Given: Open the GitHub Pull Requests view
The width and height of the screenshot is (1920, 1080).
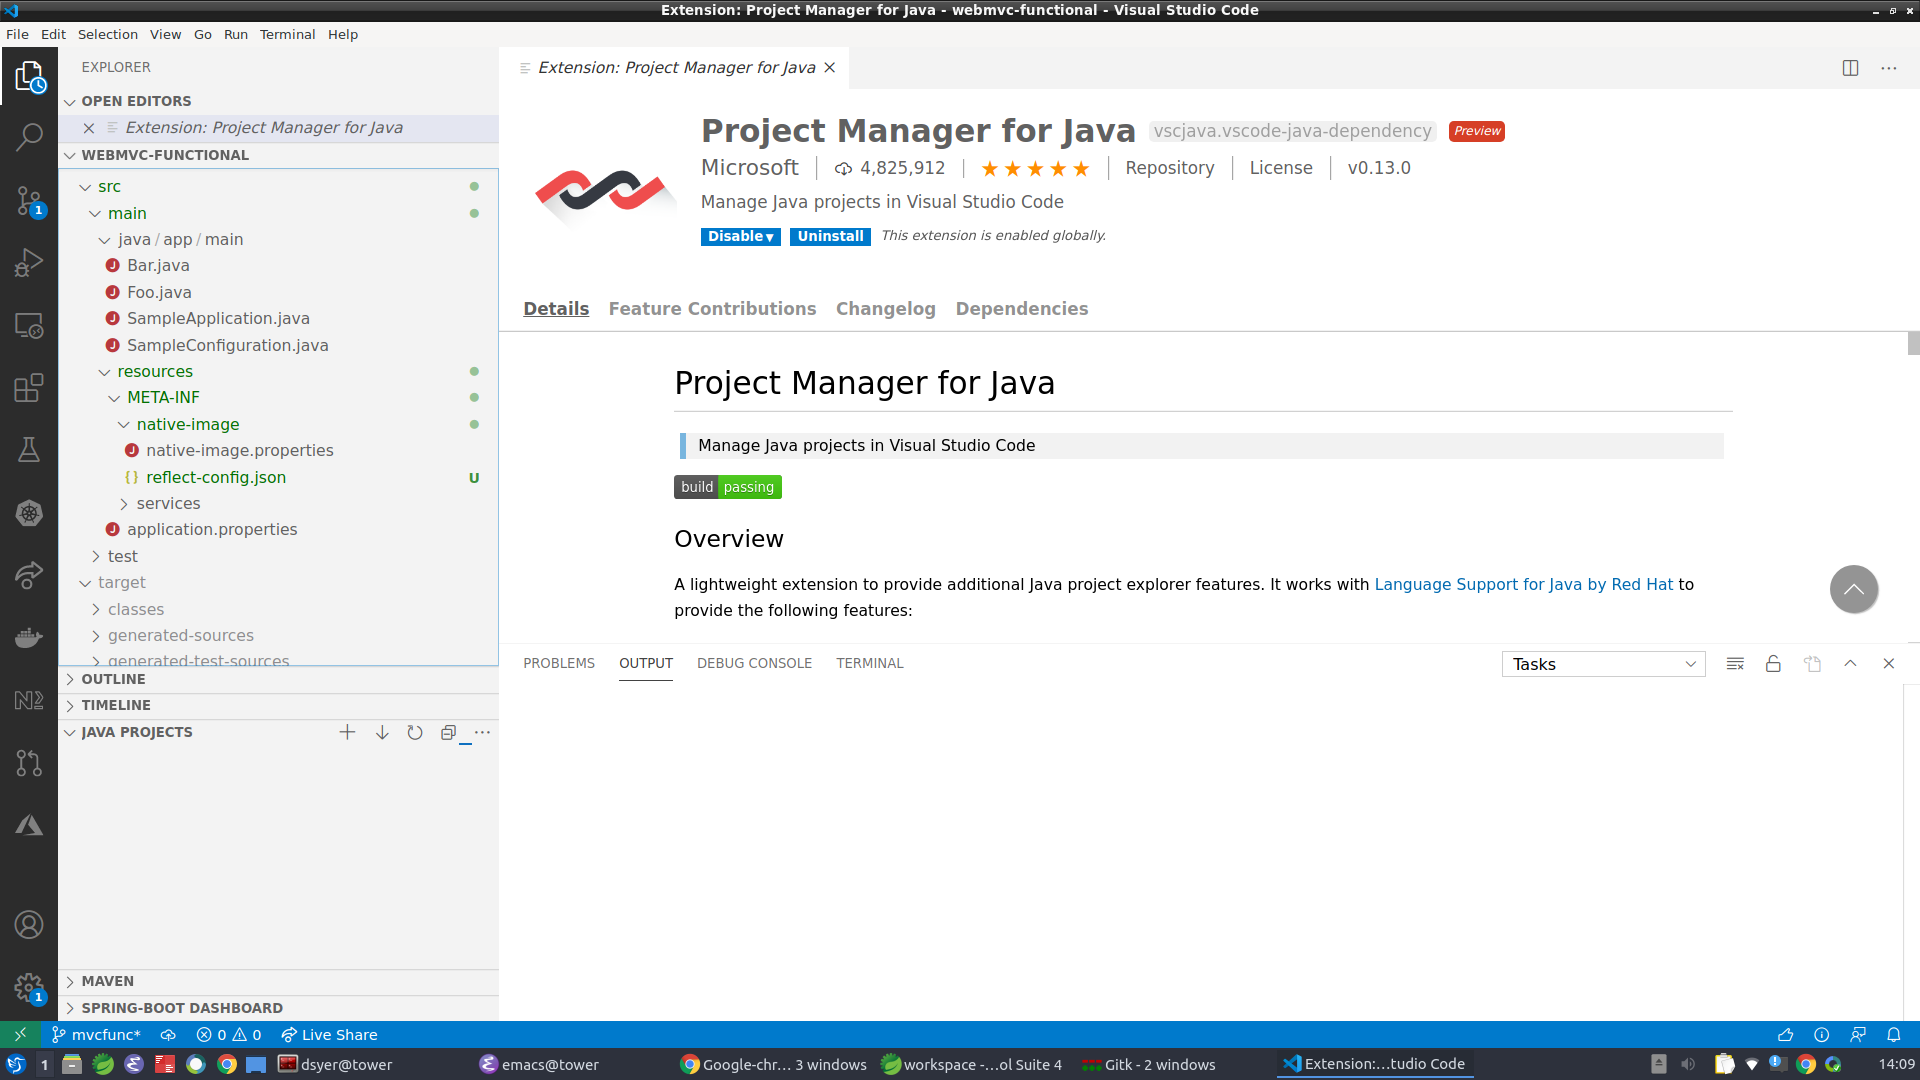Looking at the screenshot, I should click(x=29, y=763).
